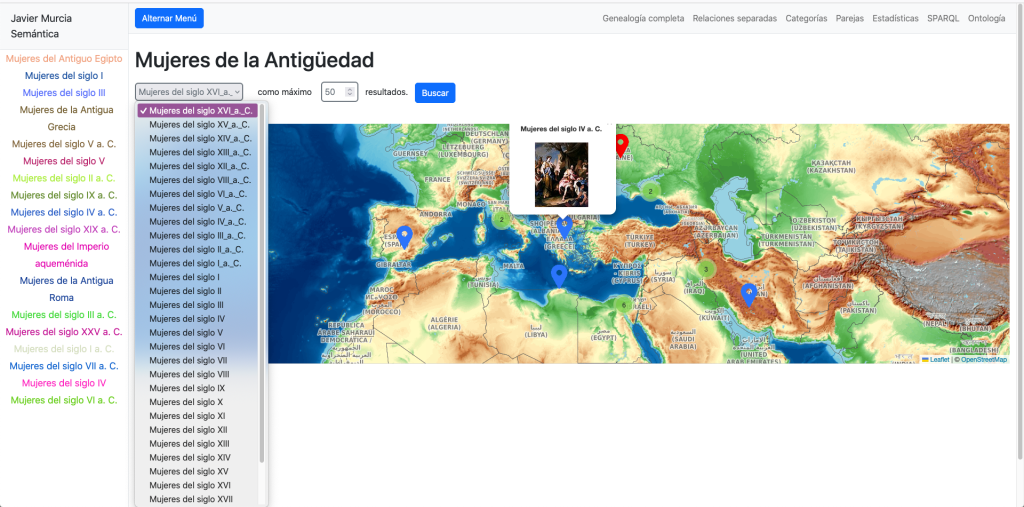The width and height of the screenshot is (1024, 507).
Task: Select 'Mujeres del siglo VIII_a._C.' option
Action: [x=200, y=180]
